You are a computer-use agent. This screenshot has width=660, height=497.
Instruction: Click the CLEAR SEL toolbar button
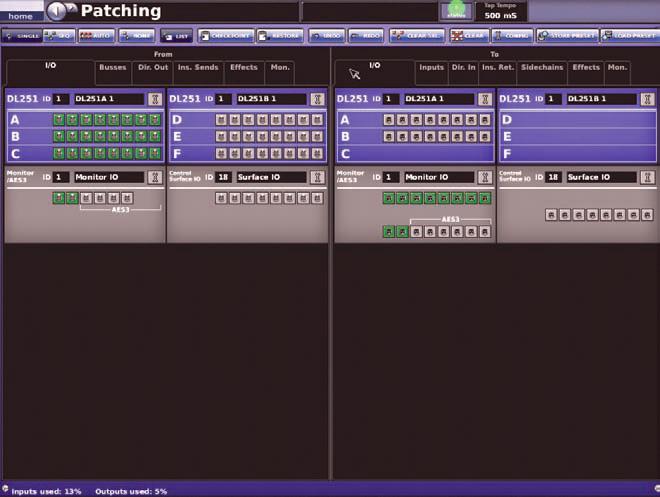(x=417, y=36)
